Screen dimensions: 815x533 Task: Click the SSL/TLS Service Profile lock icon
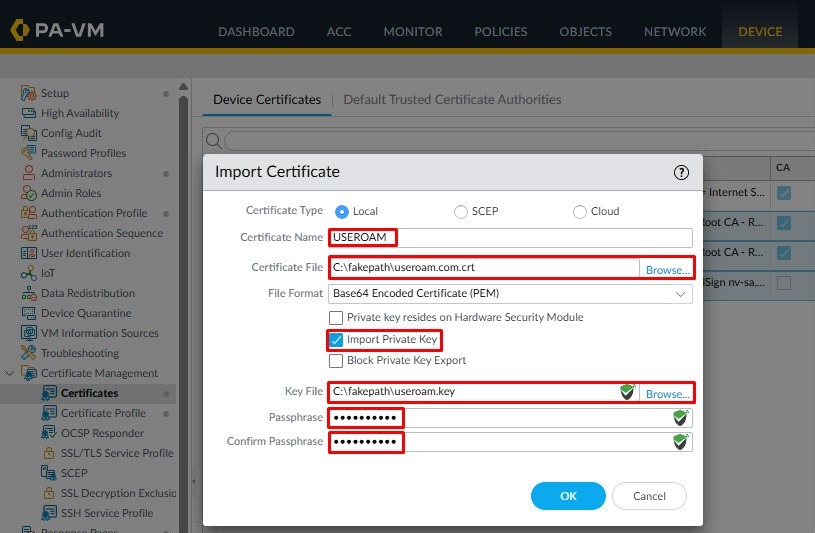click(49, 453)
